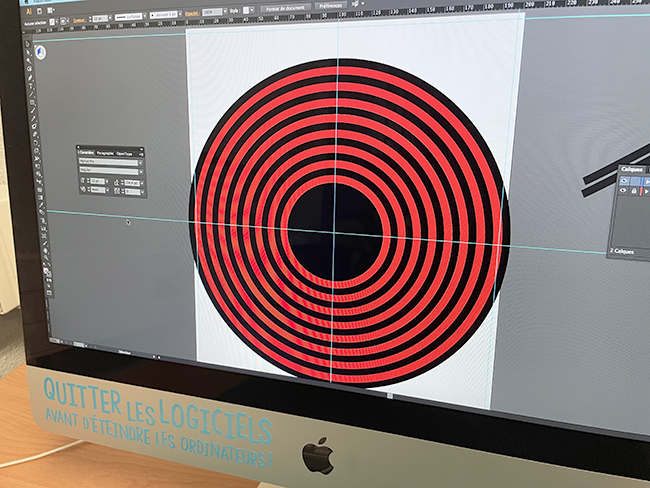Open the Style swatch dropdown arrow
The height and width of the screenshot is (488, 650).
coord(252,10)
